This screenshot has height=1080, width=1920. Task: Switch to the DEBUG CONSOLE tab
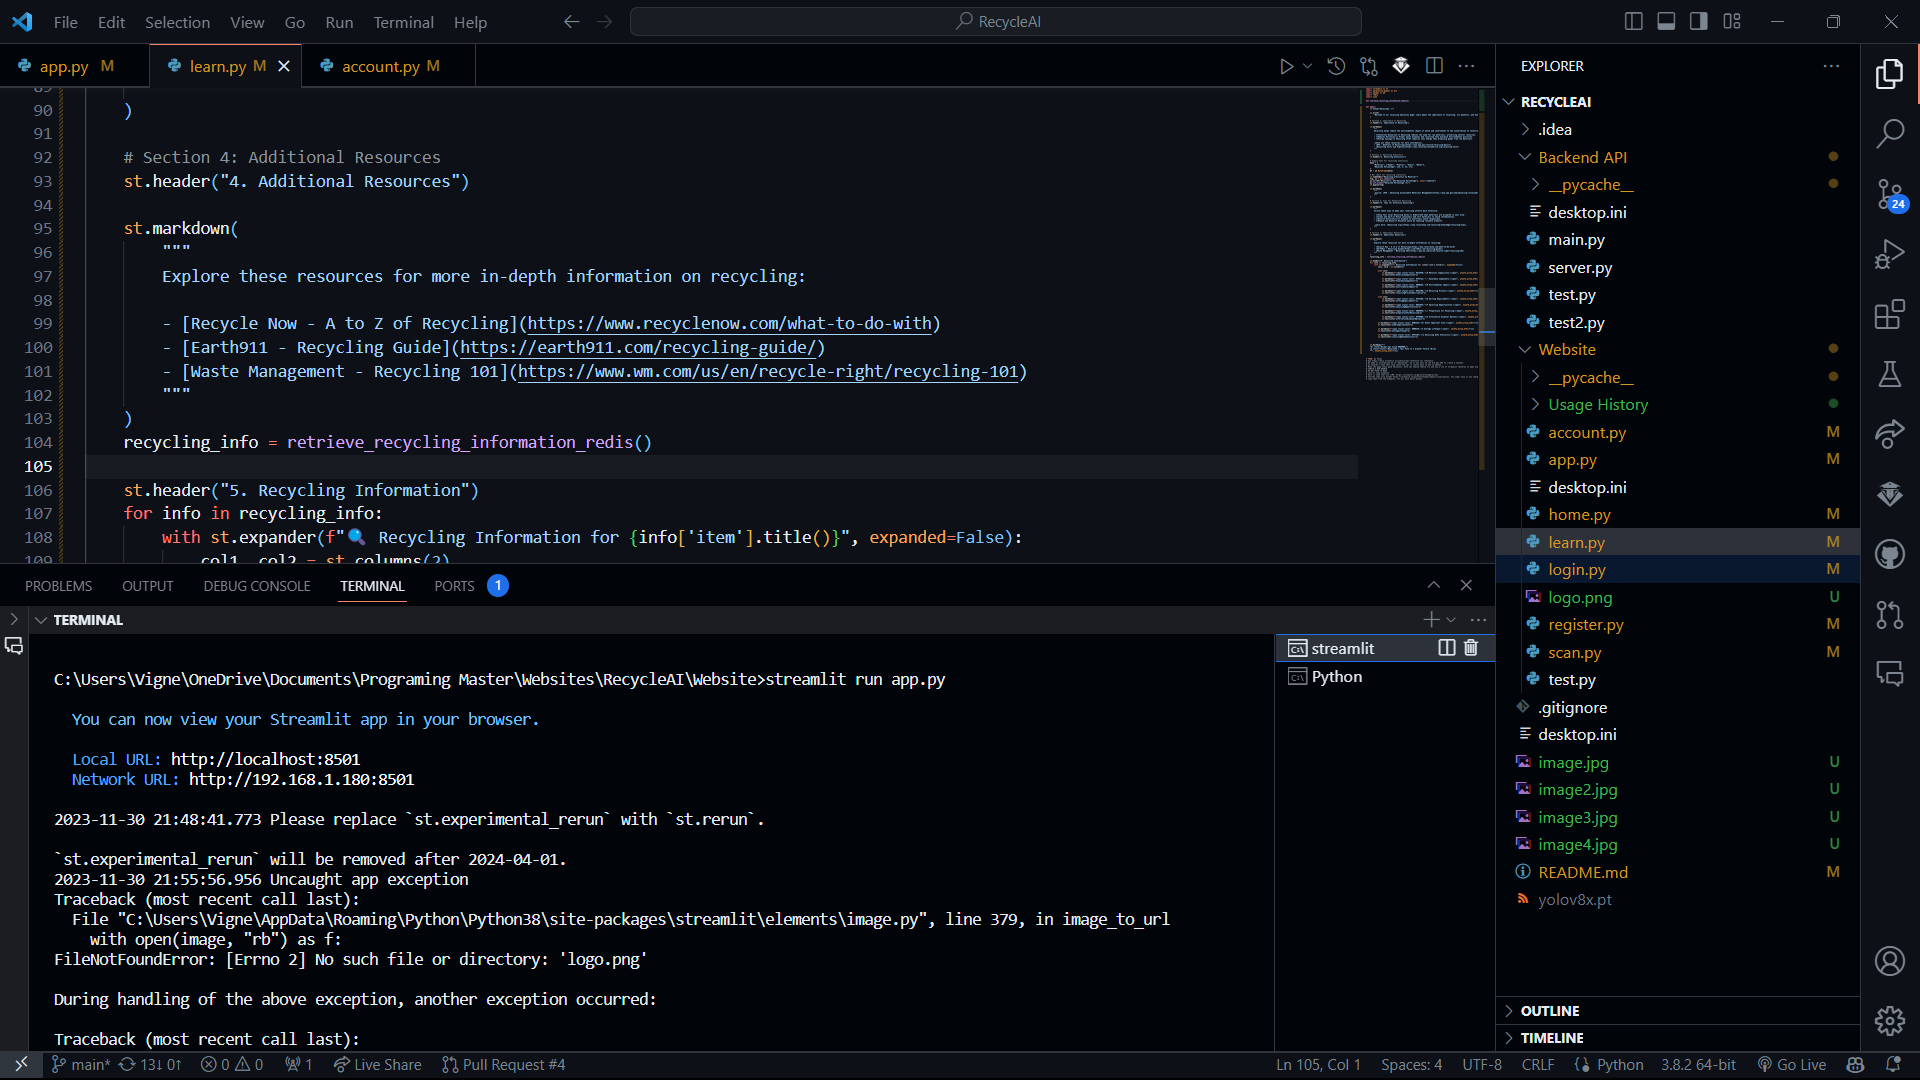[x=257, y=586]
